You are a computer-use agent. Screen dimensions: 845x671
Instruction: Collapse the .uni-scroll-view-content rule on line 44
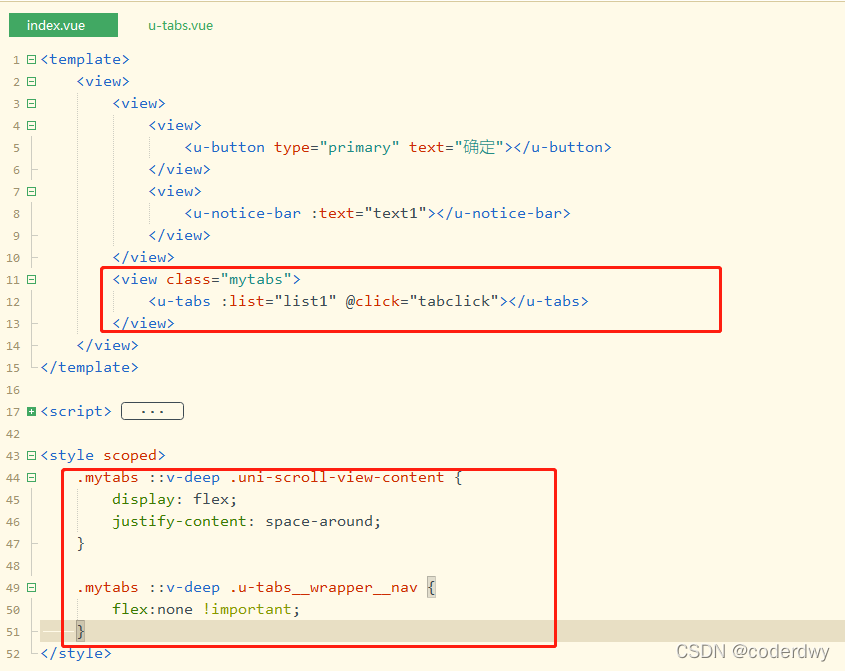pos(32,478)
